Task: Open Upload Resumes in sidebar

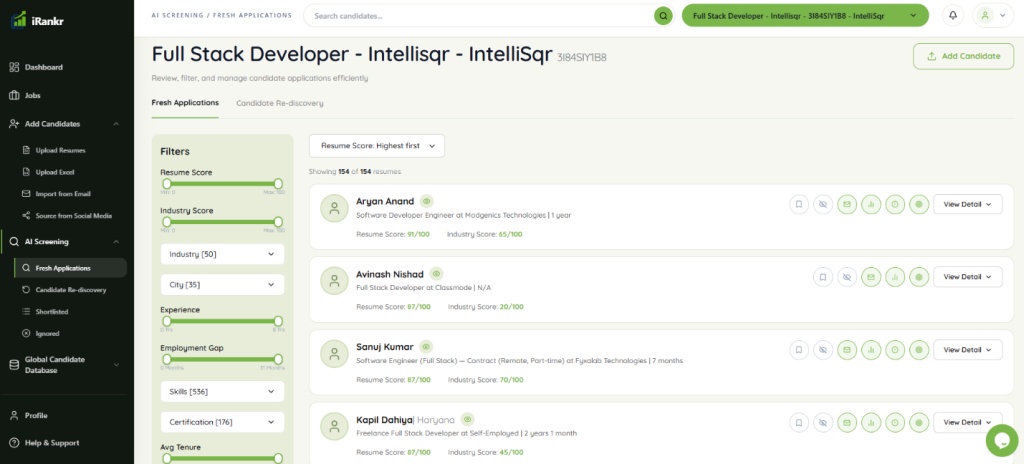Action: (x=60, y=150)
